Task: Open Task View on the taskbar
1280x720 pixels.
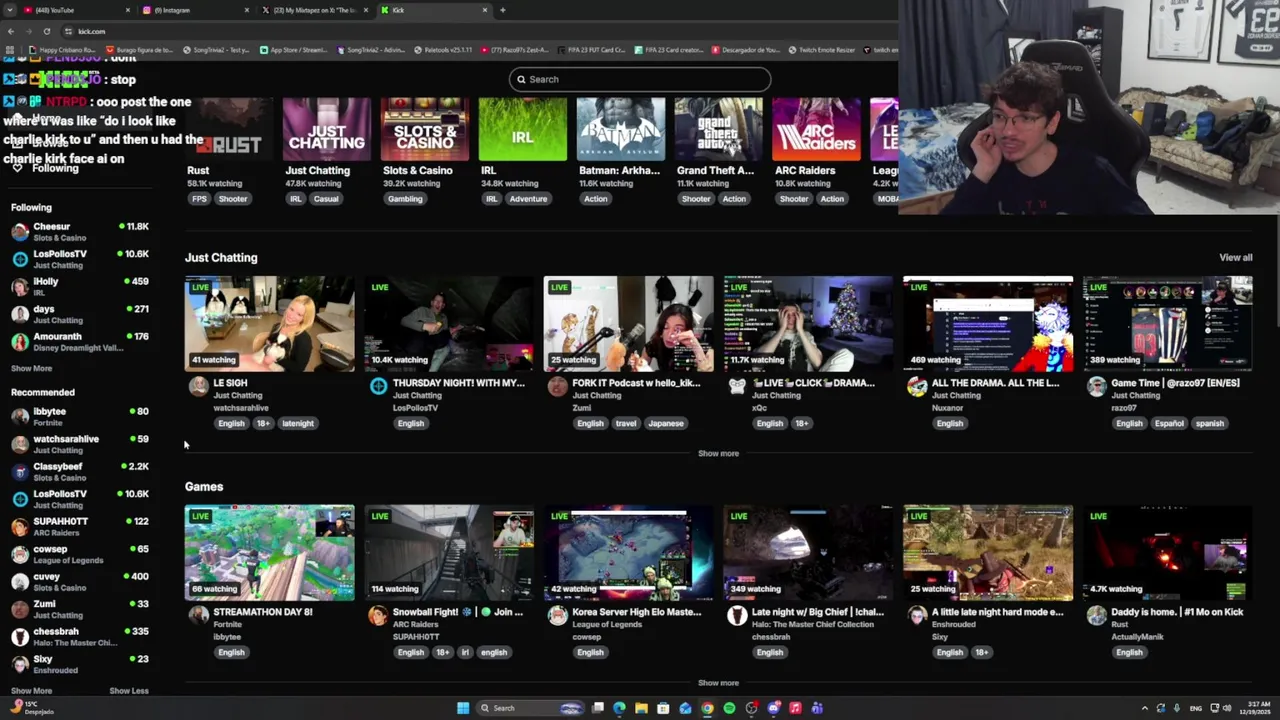Action: click(x=598, y=708)
